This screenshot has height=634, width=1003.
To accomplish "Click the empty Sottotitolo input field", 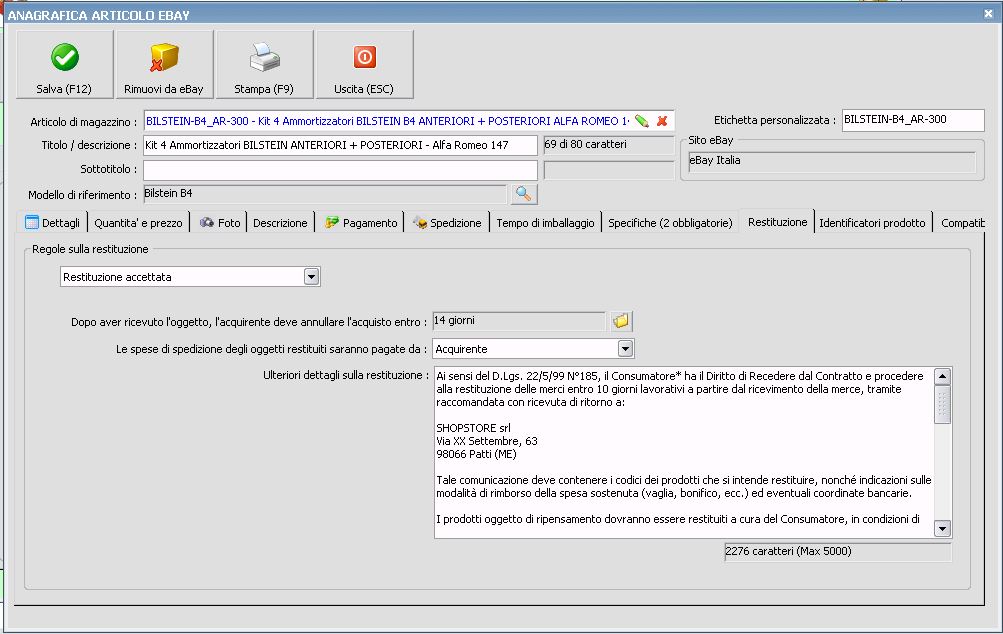I will [x=340, y=170].
